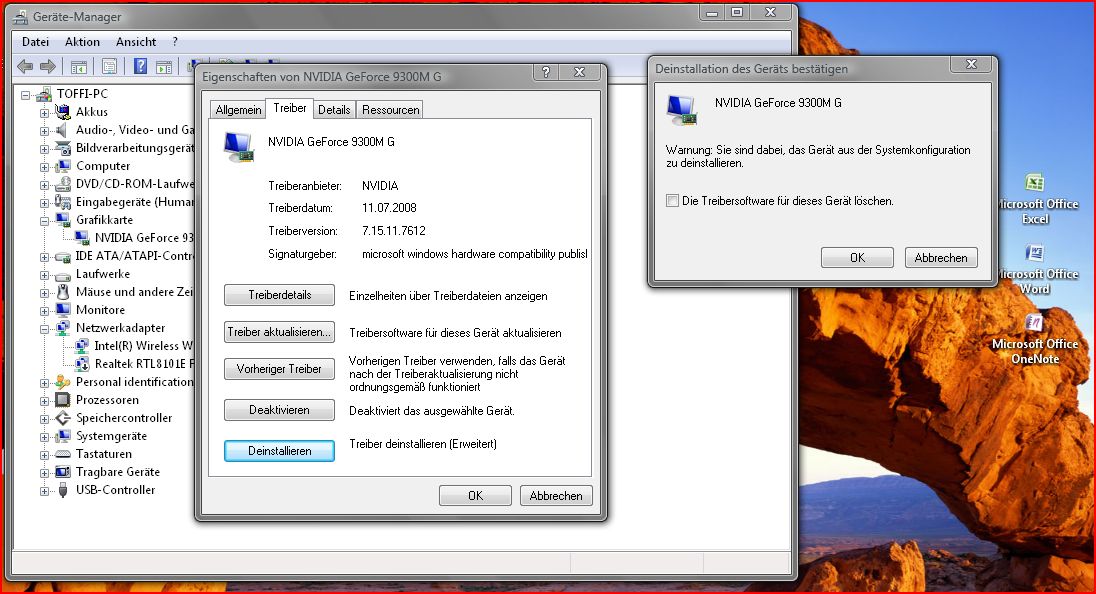1096x594 pixels.
Task: Select the Tastaturen keyboard icon
Action: [x=63, y=454]
